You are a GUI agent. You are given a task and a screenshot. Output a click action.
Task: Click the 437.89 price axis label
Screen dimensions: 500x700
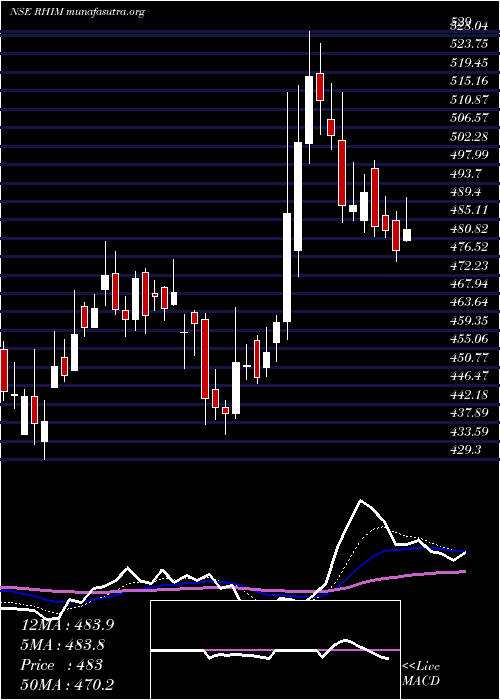click(468, 412)
